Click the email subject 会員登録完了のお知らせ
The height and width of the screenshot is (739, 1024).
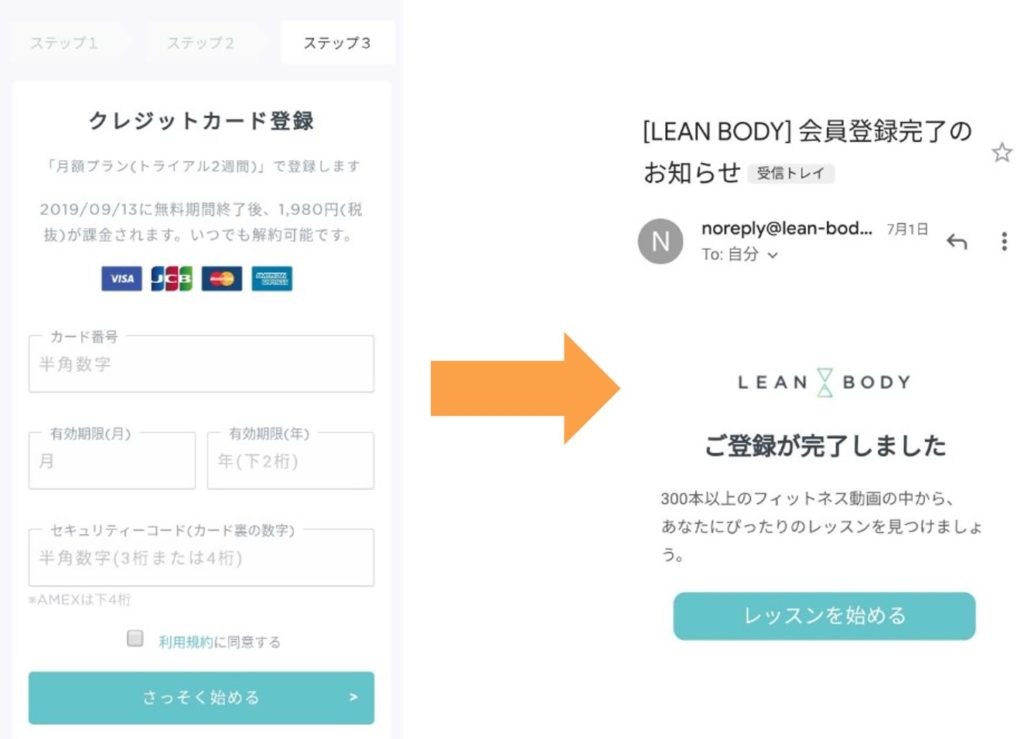click(x=808, y=152)
